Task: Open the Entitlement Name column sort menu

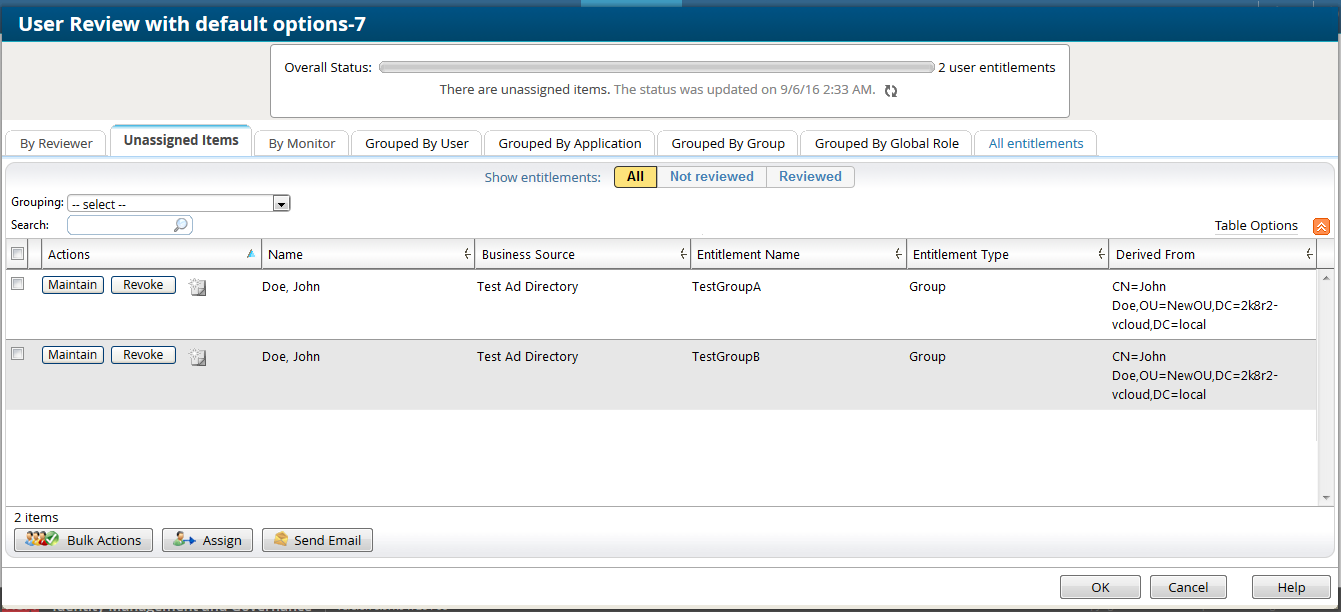Action: click(x=899, y=255)
